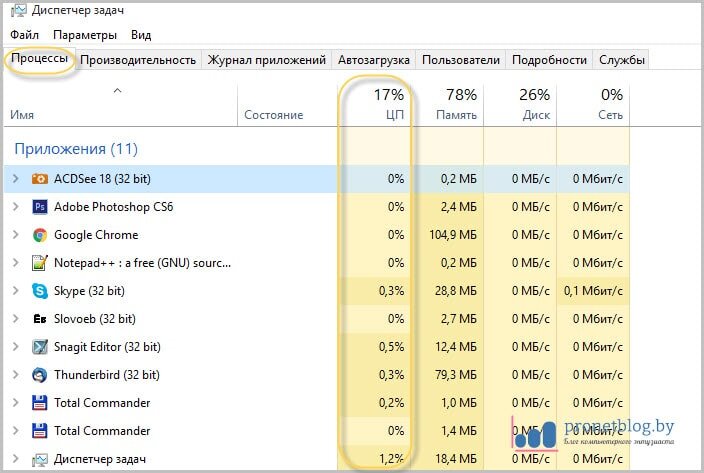Click the Task Manager title bar icon

[18, 10]
